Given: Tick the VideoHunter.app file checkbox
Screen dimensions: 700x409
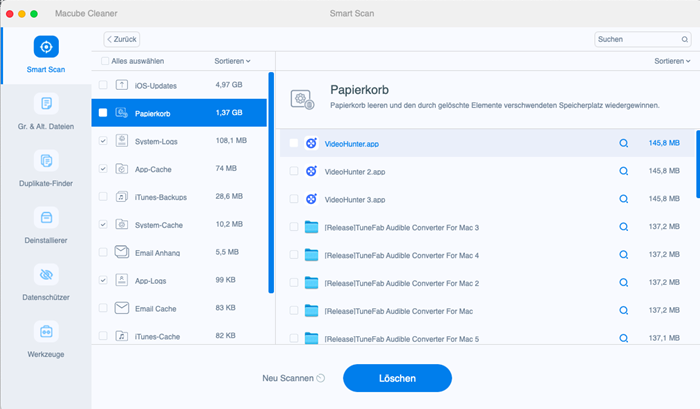Looking at the screenshot, I should [294, 143].
